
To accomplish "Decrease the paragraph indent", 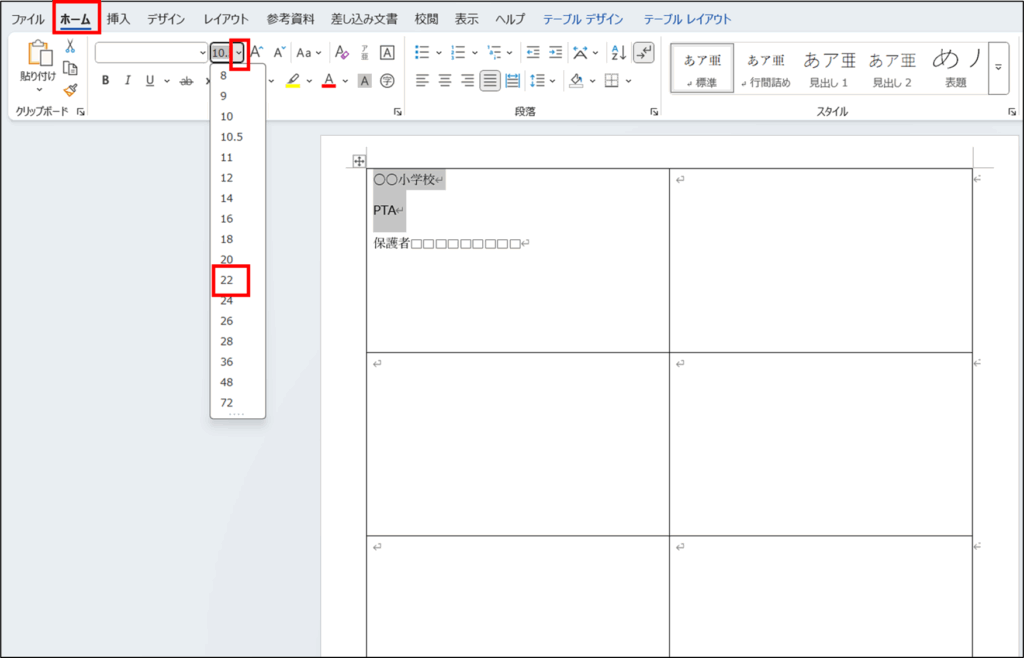I will tap(534, 53).
